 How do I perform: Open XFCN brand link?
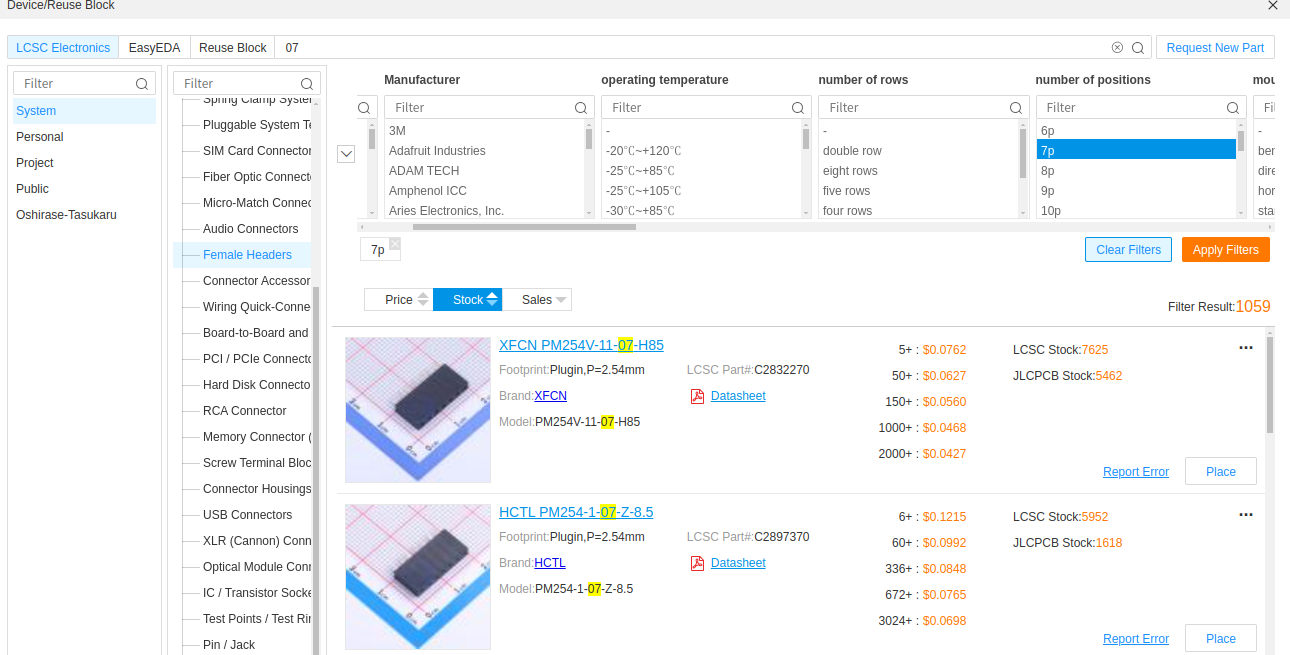pos(550,396)
